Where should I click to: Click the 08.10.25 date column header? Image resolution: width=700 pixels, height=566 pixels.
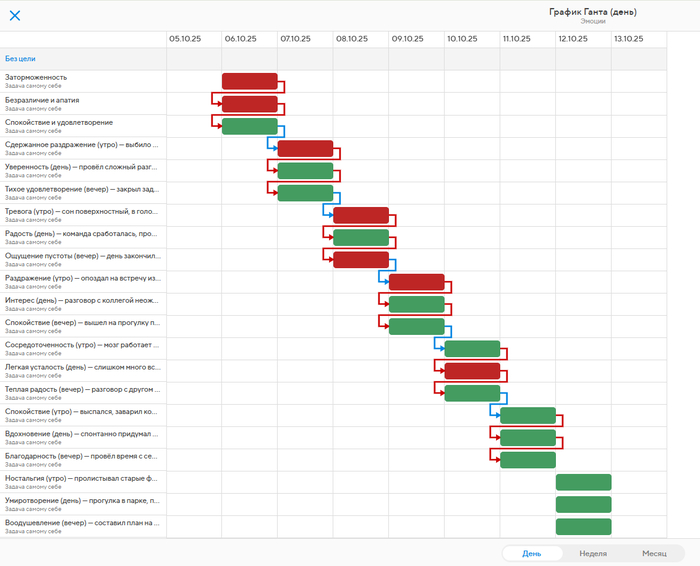(x=352, y=39)
